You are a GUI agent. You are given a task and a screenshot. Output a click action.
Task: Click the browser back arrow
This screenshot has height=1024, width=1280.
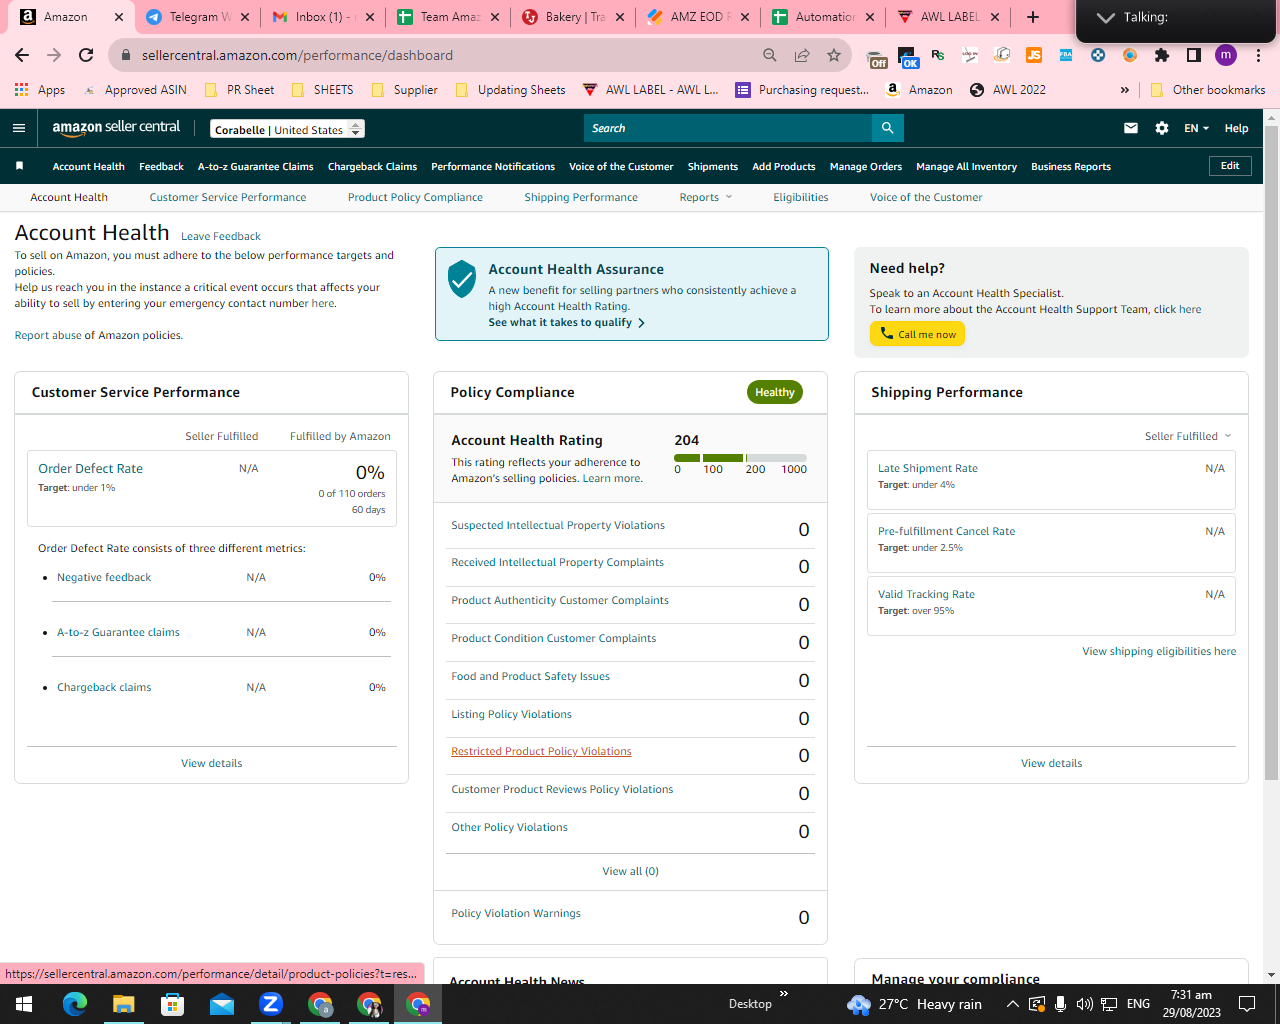point(22,55)
